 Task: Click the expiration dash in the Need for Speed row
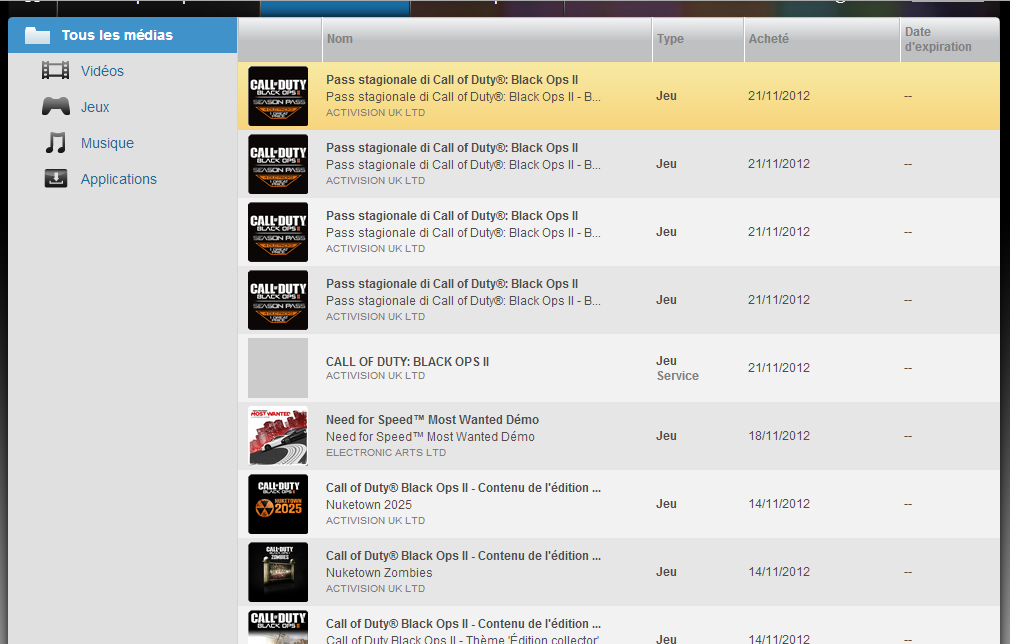pyautogui.click(x=908, y=436)
